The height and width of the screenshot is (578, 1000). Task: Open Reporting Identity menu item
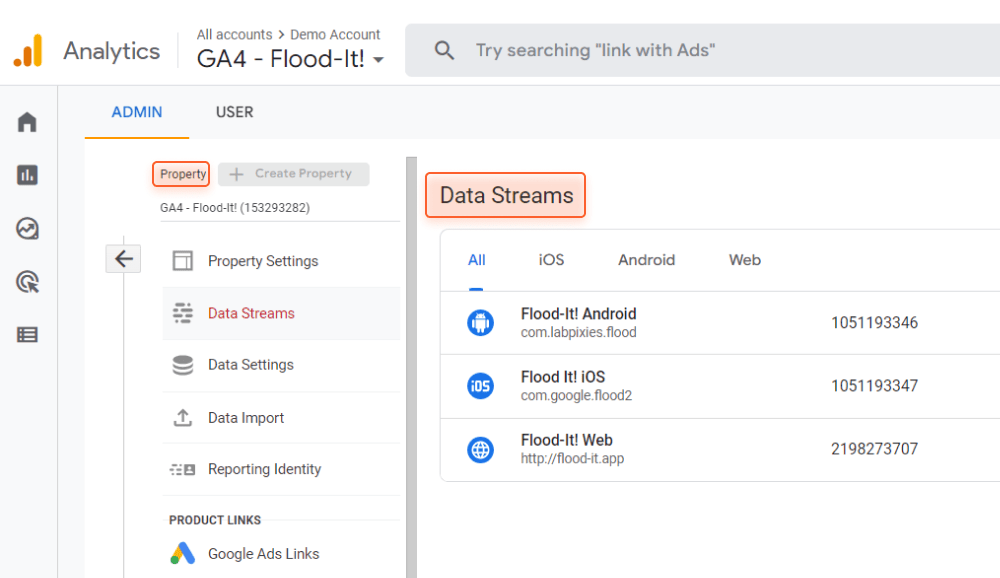coord(281,470)
